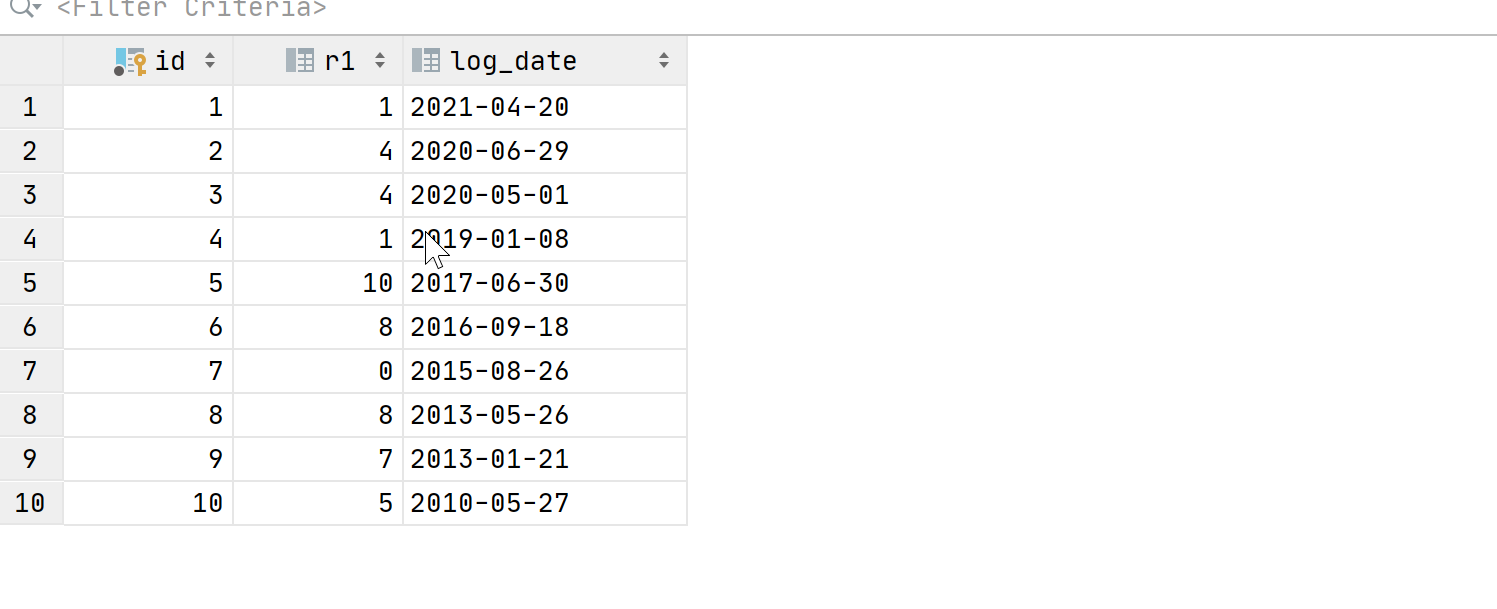Click the cell with date 2017-06-30
The width and height of the screenshot is (1497, 609).
[x=545, y=283]
